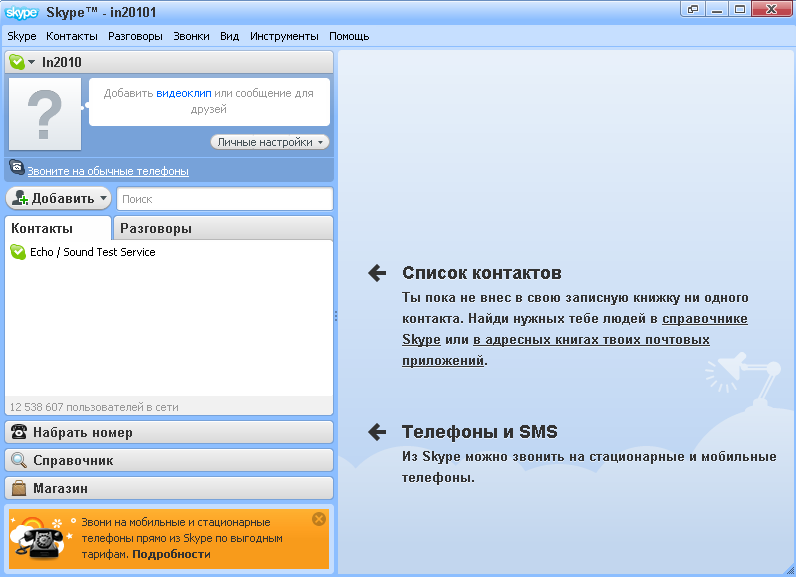Click the Skype logo in title bar
This screenshot has width=796, height=577.
tap(22, 12)
